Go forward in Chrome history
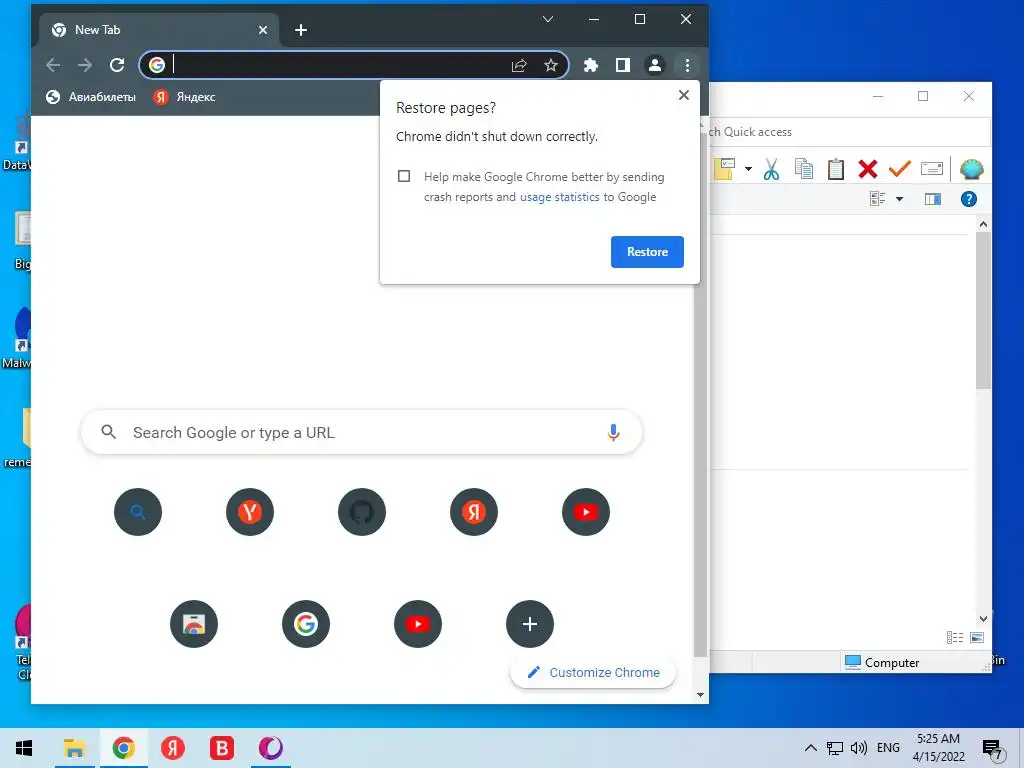The height and width of the screenshot is (768, 1024). [85, 65]
